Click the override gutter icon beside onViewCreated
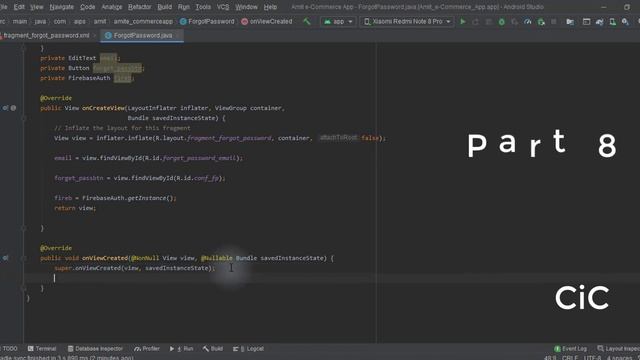640x360 pixels. tap(6, 258)
